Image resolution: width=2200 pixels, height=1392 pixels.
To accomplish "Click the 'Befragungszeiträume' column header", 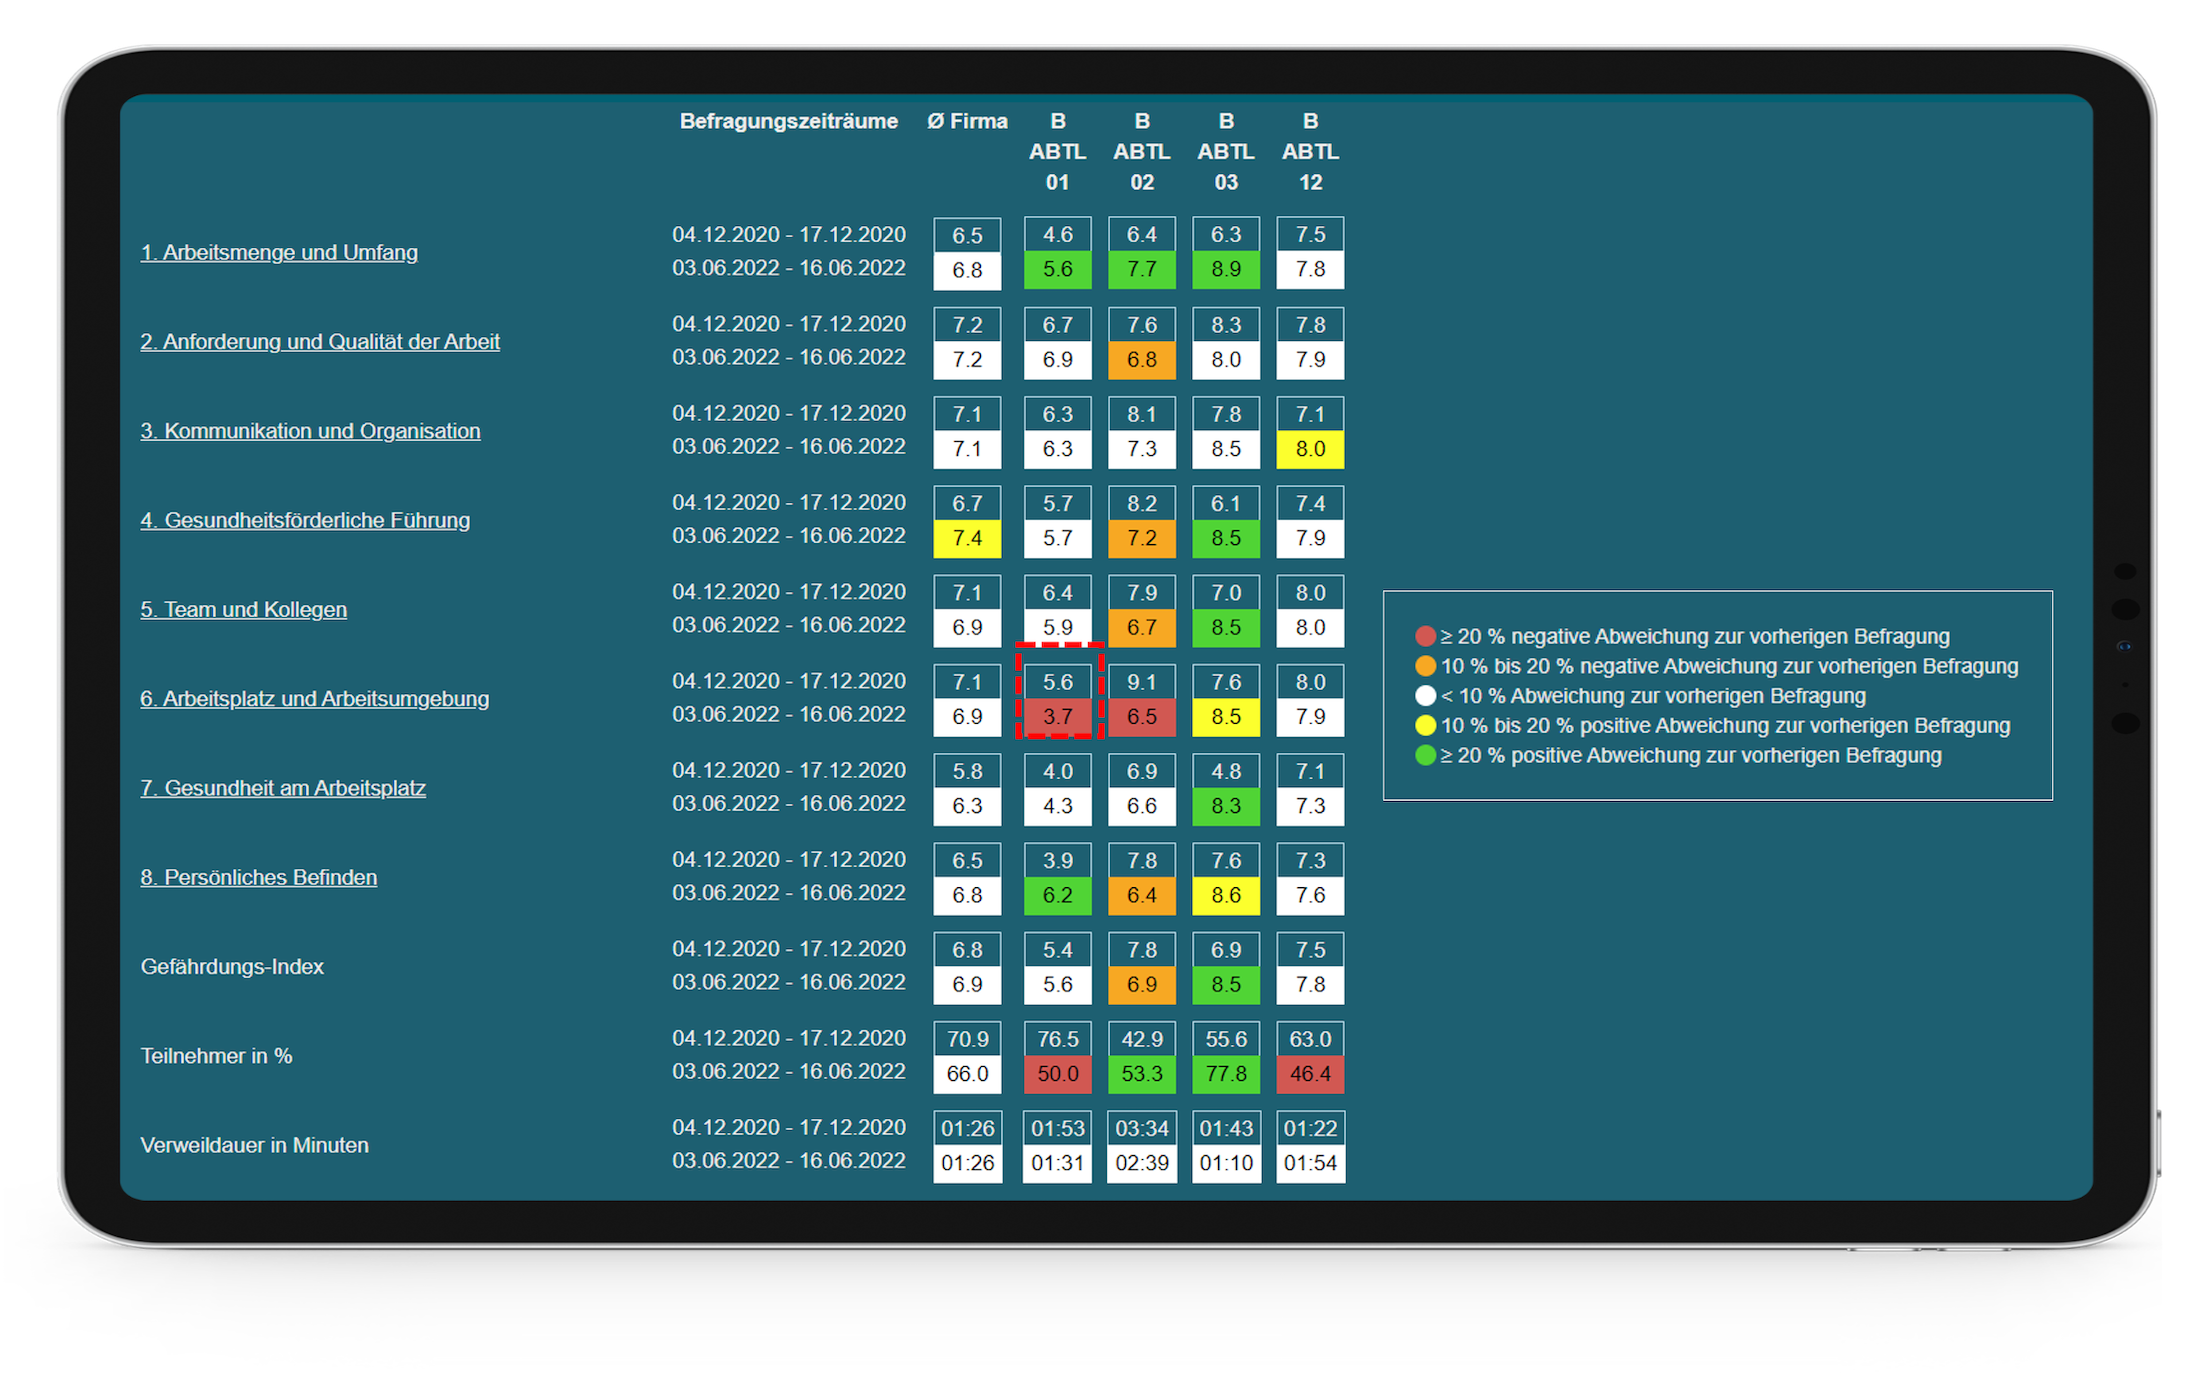I will pos(789,121).
